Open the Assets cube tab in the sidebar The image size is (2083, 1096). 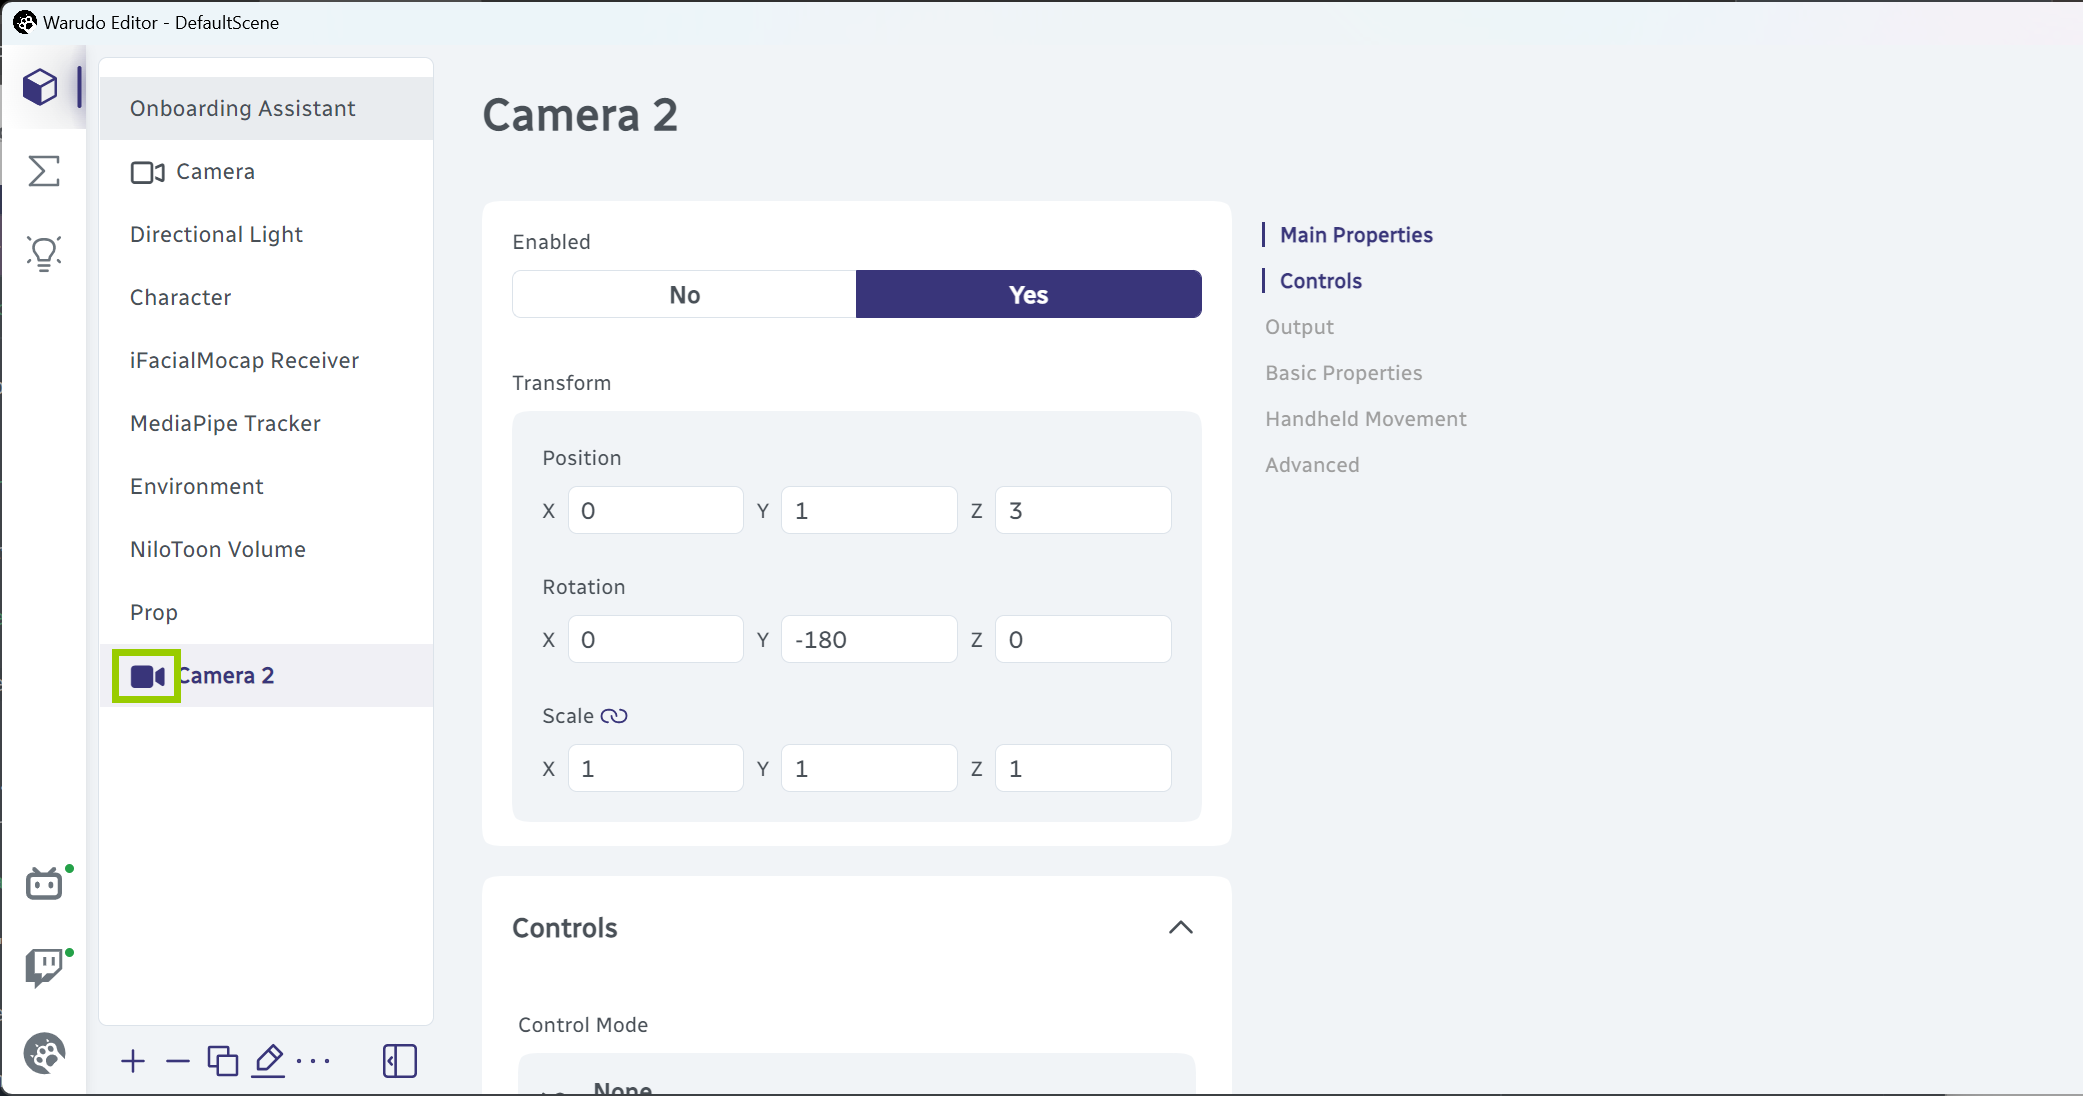tap(41, 87)
